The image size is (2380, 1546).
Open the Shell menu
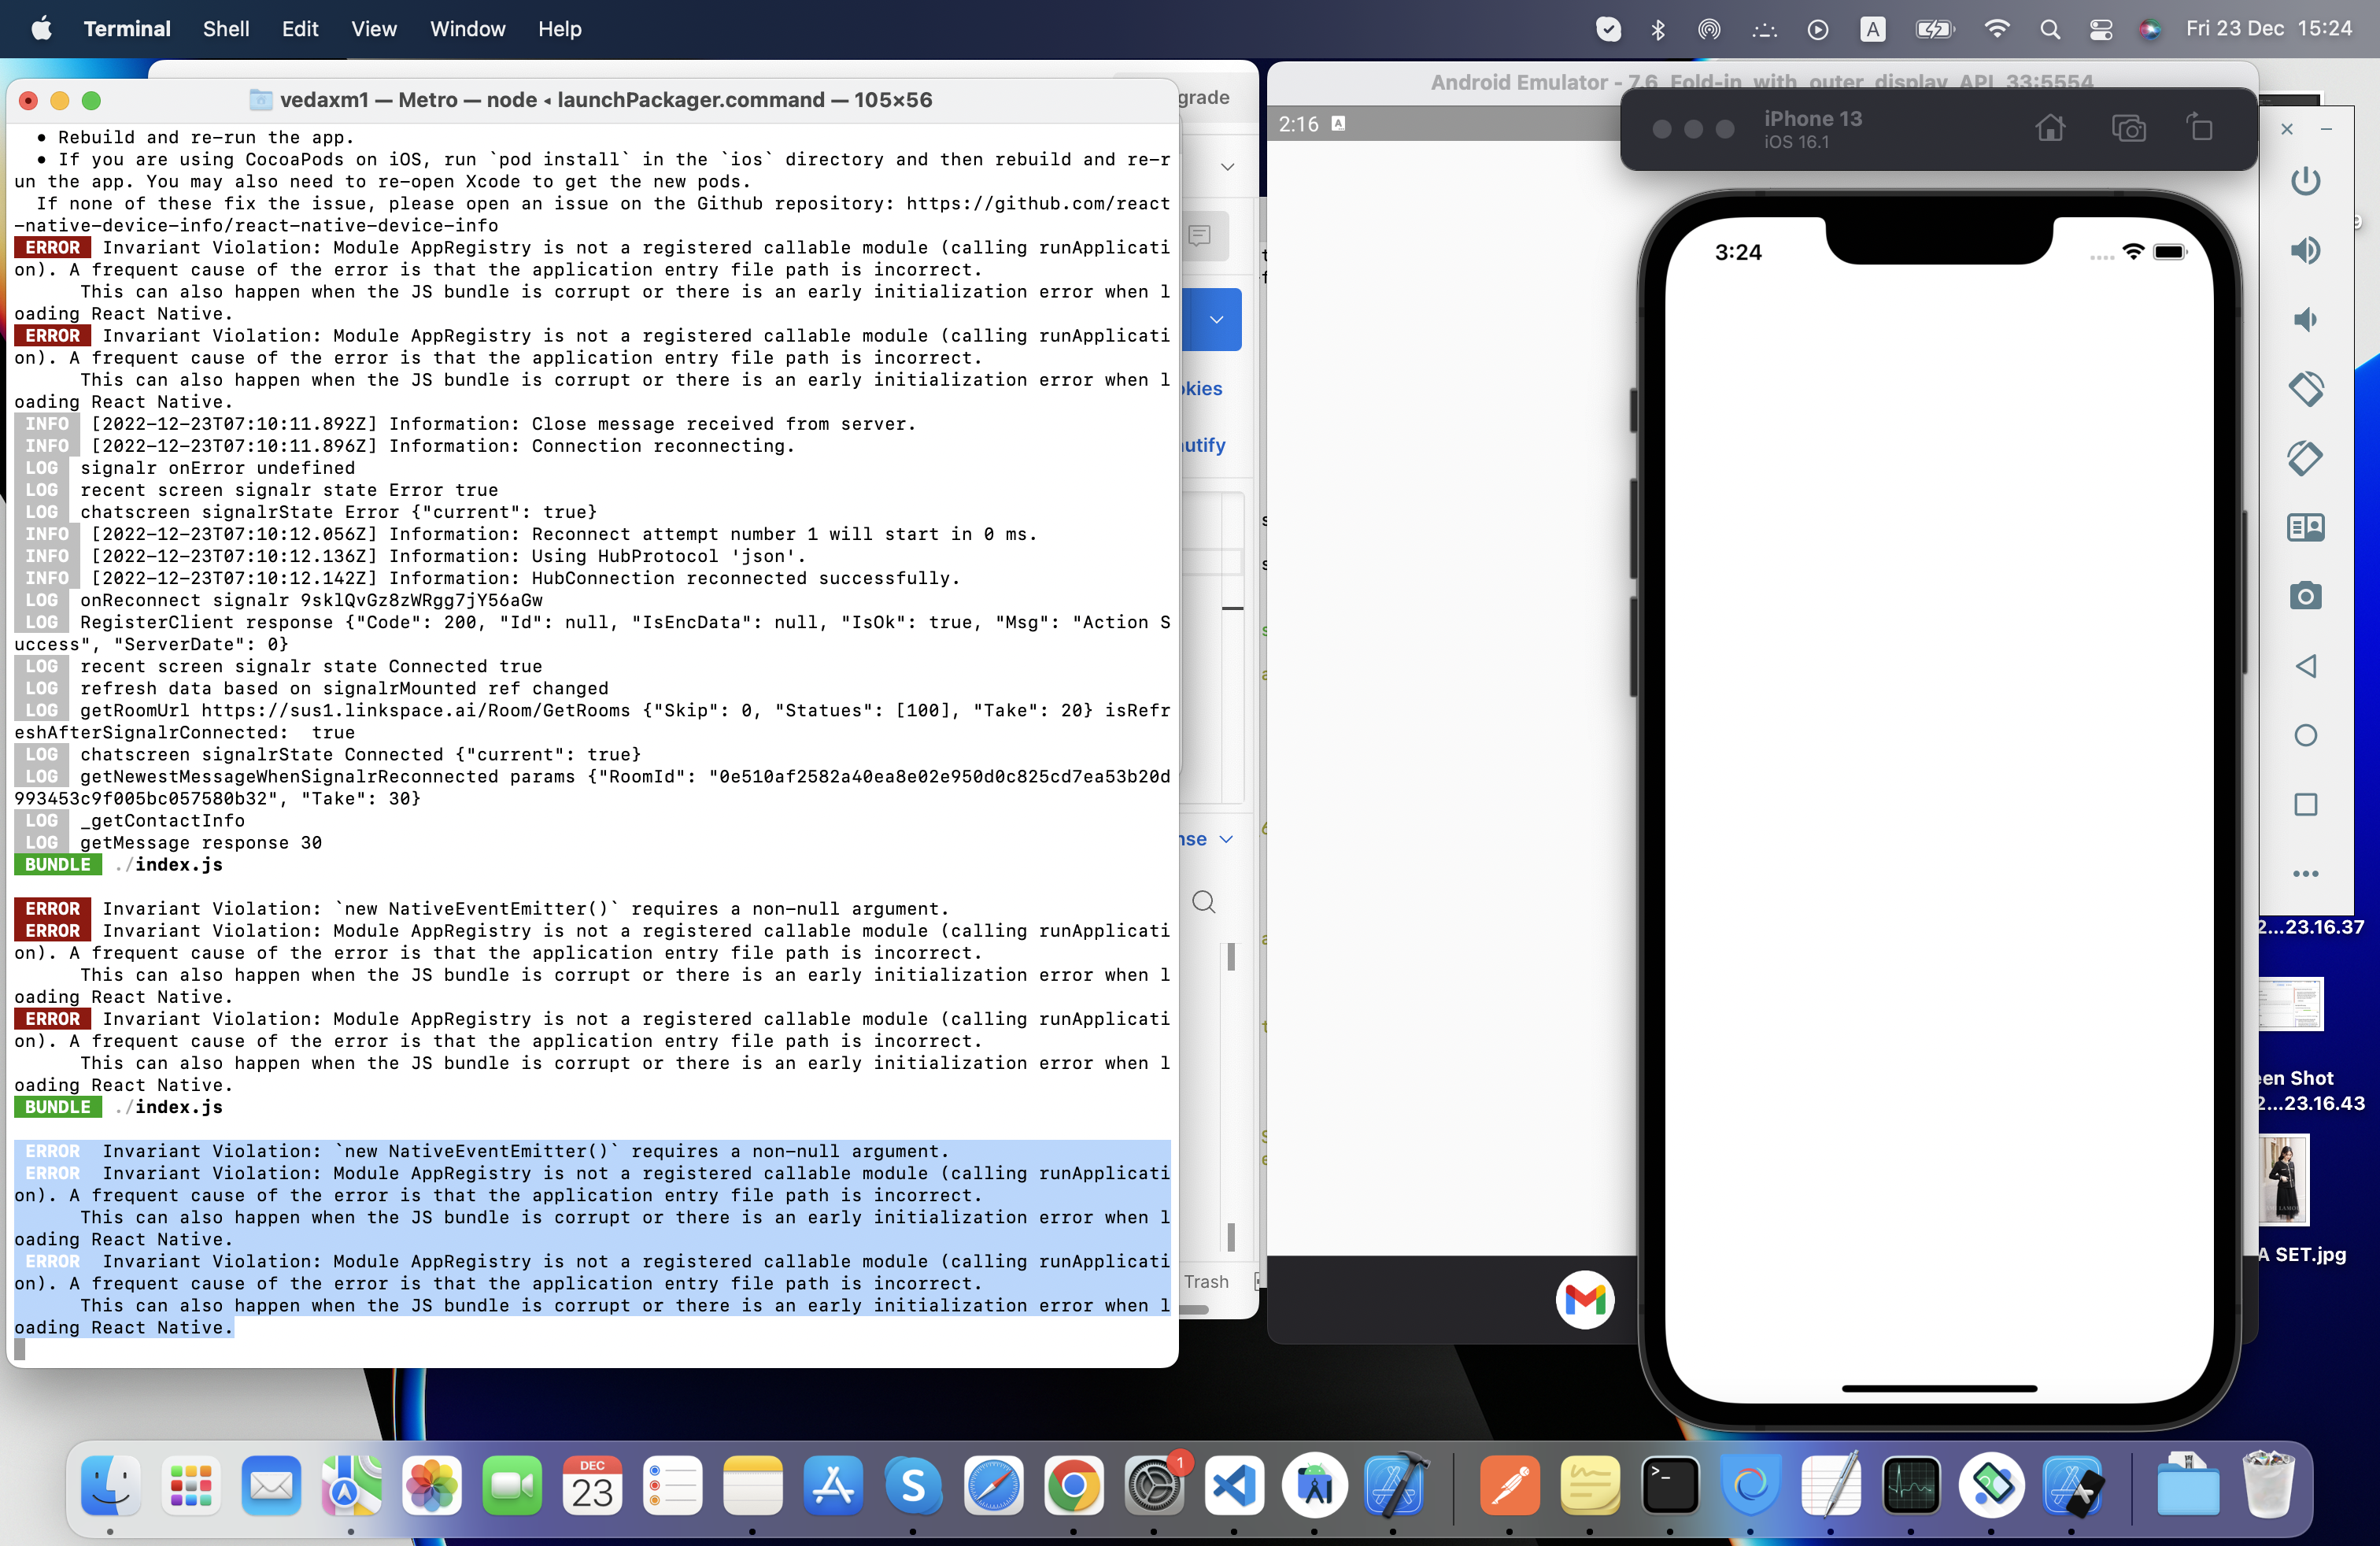226,29
